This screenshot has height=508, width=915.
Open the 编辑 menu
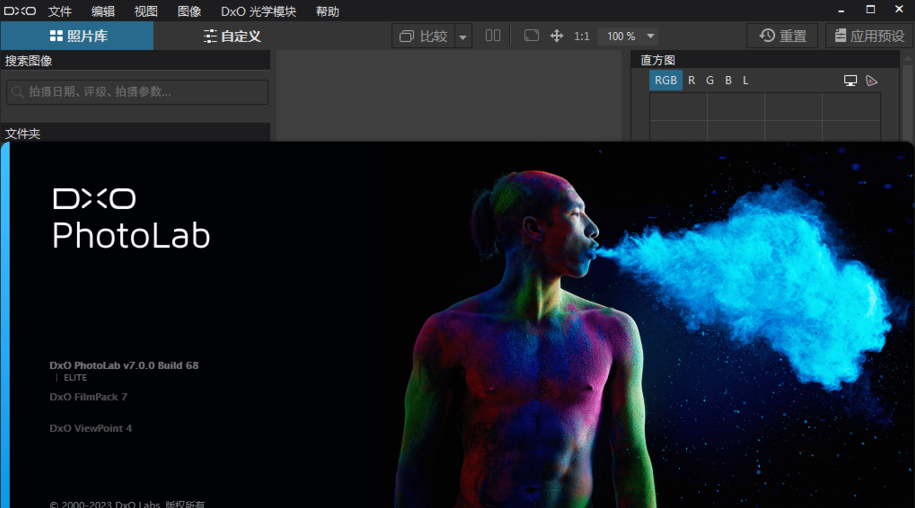103,11
